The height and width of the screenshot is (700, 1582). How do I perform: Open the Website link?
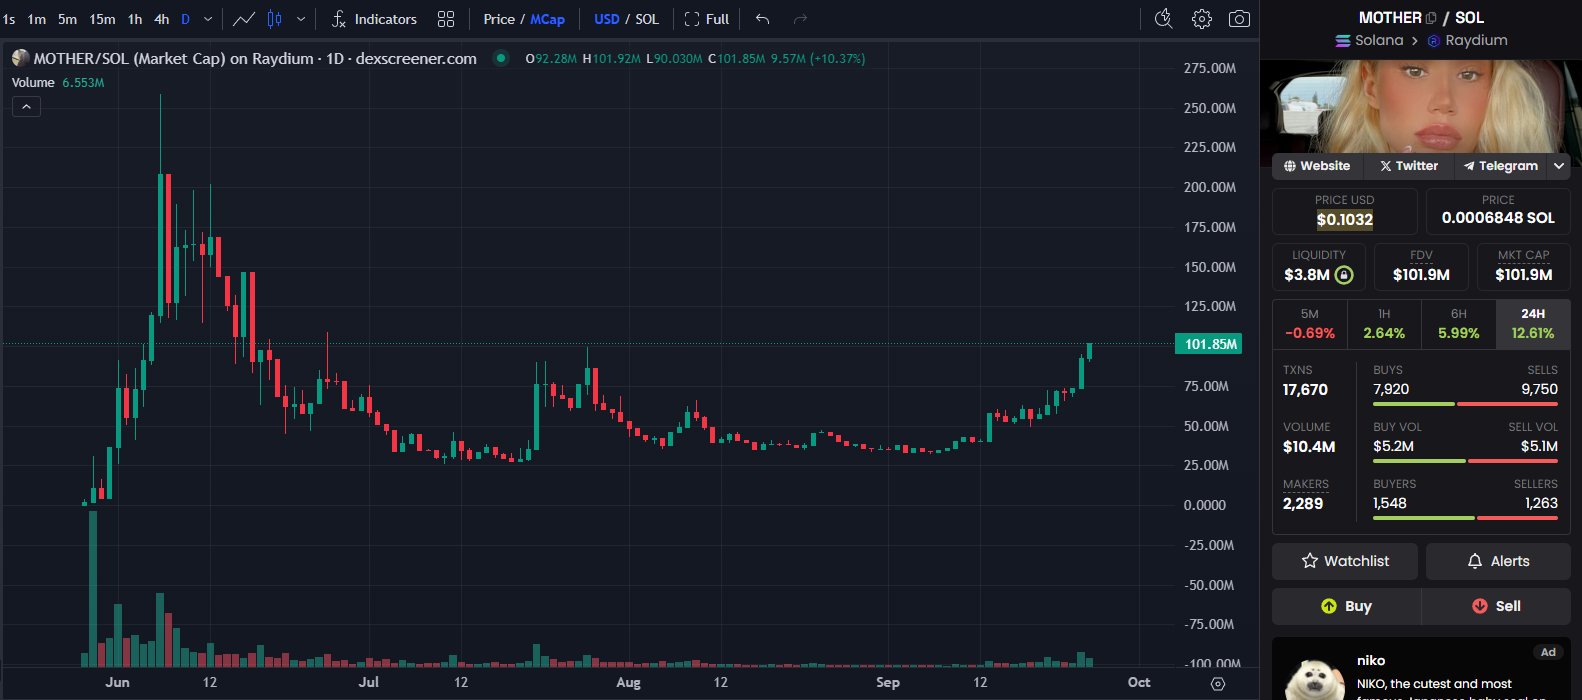pos(1317,166)
